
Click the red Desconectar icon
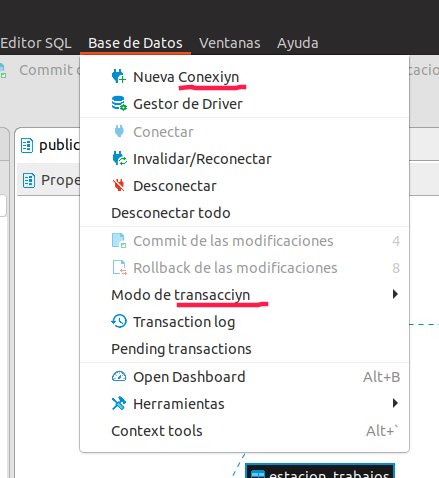(x=119, y=185)
